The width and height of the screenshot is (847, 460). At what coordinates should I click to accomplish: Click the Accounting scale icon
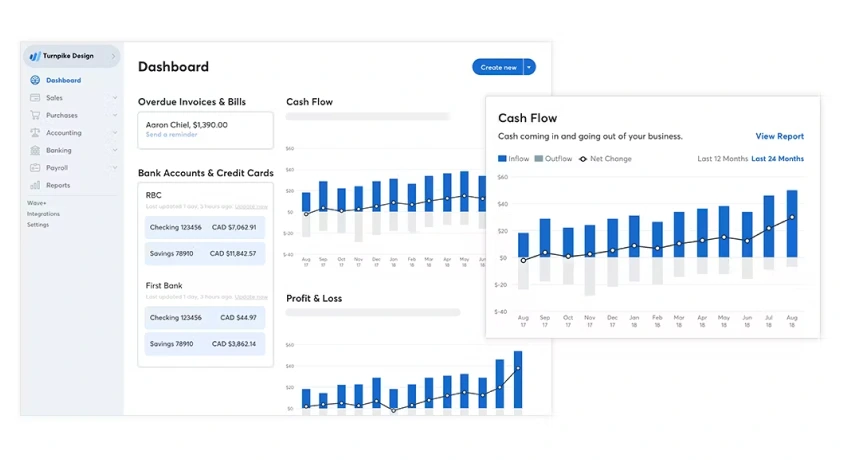(35, 133)
